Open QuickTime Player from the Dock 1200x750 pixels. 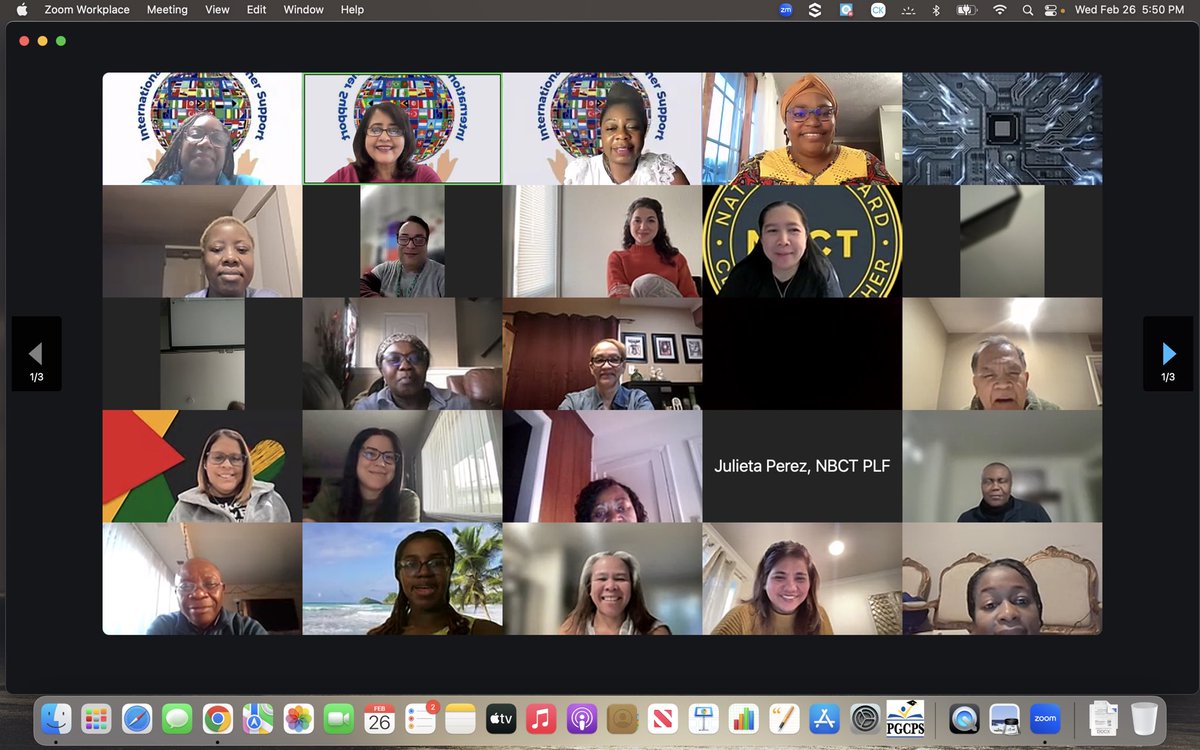[964, 718]
